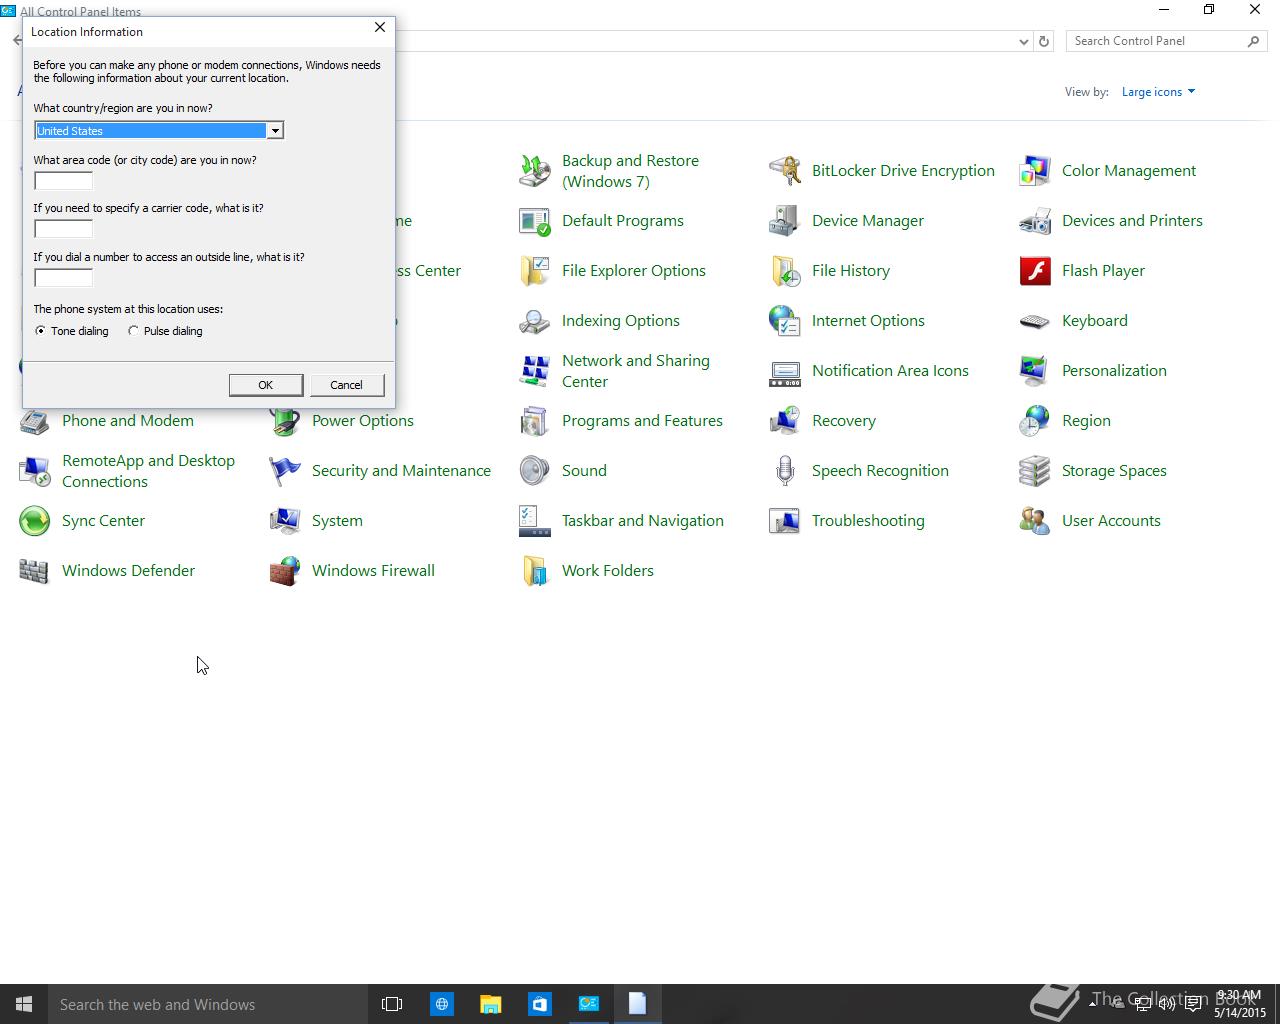Open Troubleshooting icon

click(785, 521)
